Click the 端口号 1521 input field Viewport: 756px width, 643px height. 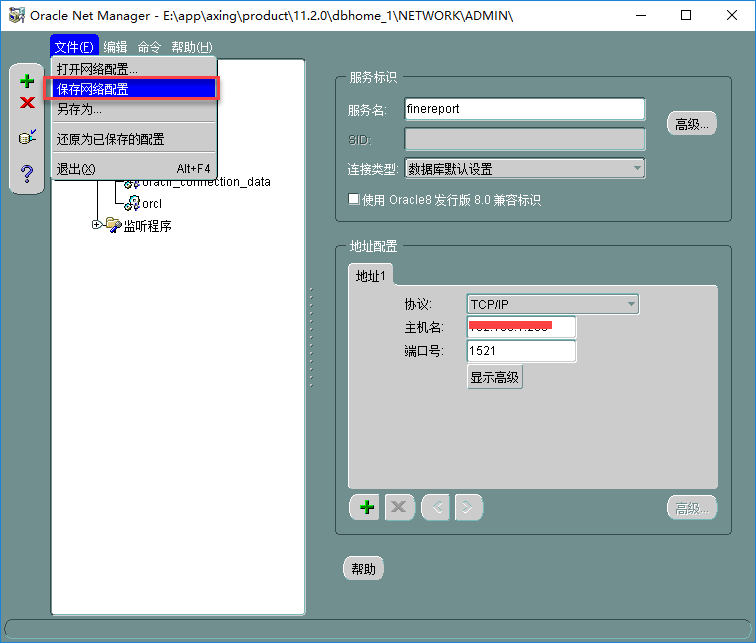(521, 351)
